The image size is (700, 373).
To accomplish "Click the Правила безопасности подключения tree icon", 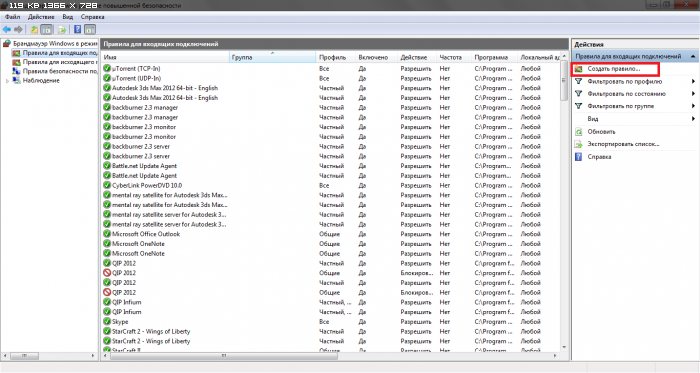I will [17, 71].
